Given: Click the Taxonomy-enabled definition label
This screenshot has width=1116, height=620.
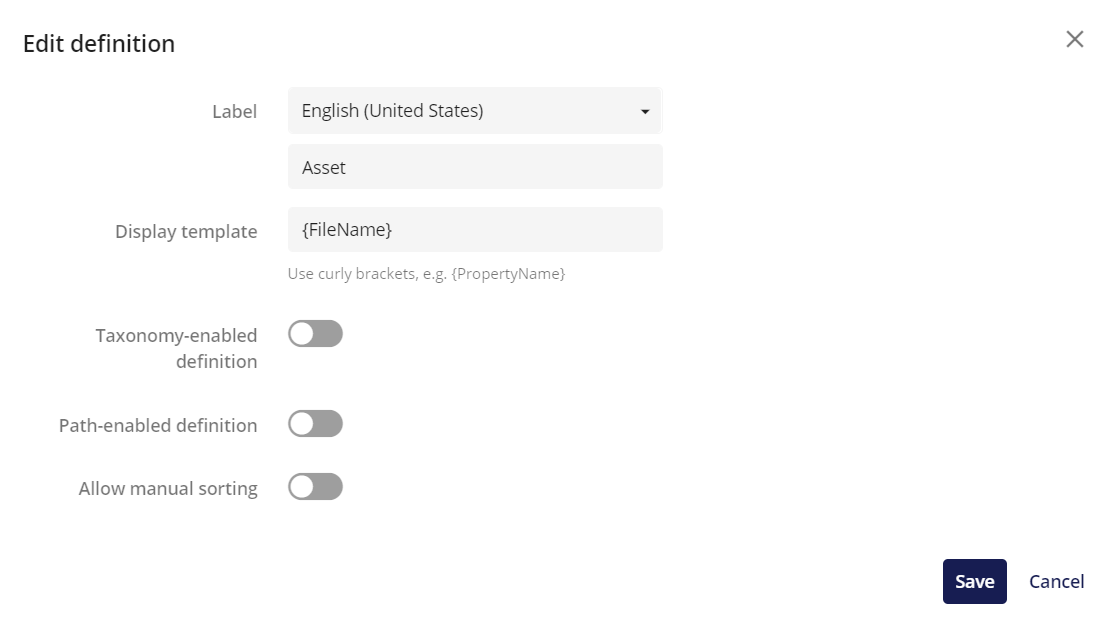Looking at the screenshot, I should [177, 347].
